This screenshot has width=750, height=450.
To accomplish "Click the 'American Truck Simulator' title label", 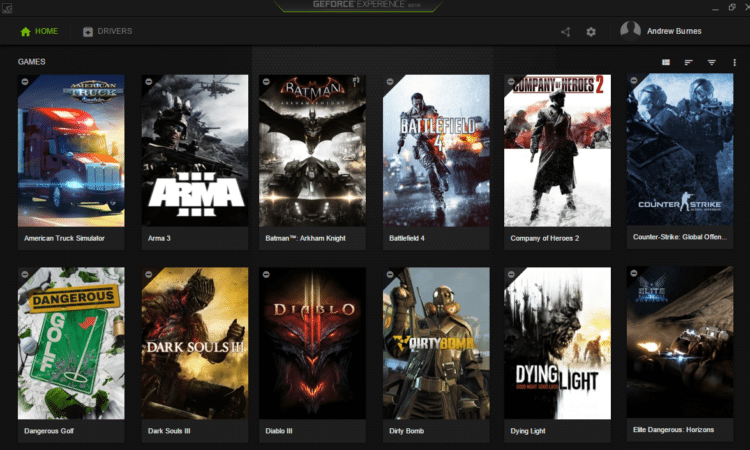I will coord(65,238).
